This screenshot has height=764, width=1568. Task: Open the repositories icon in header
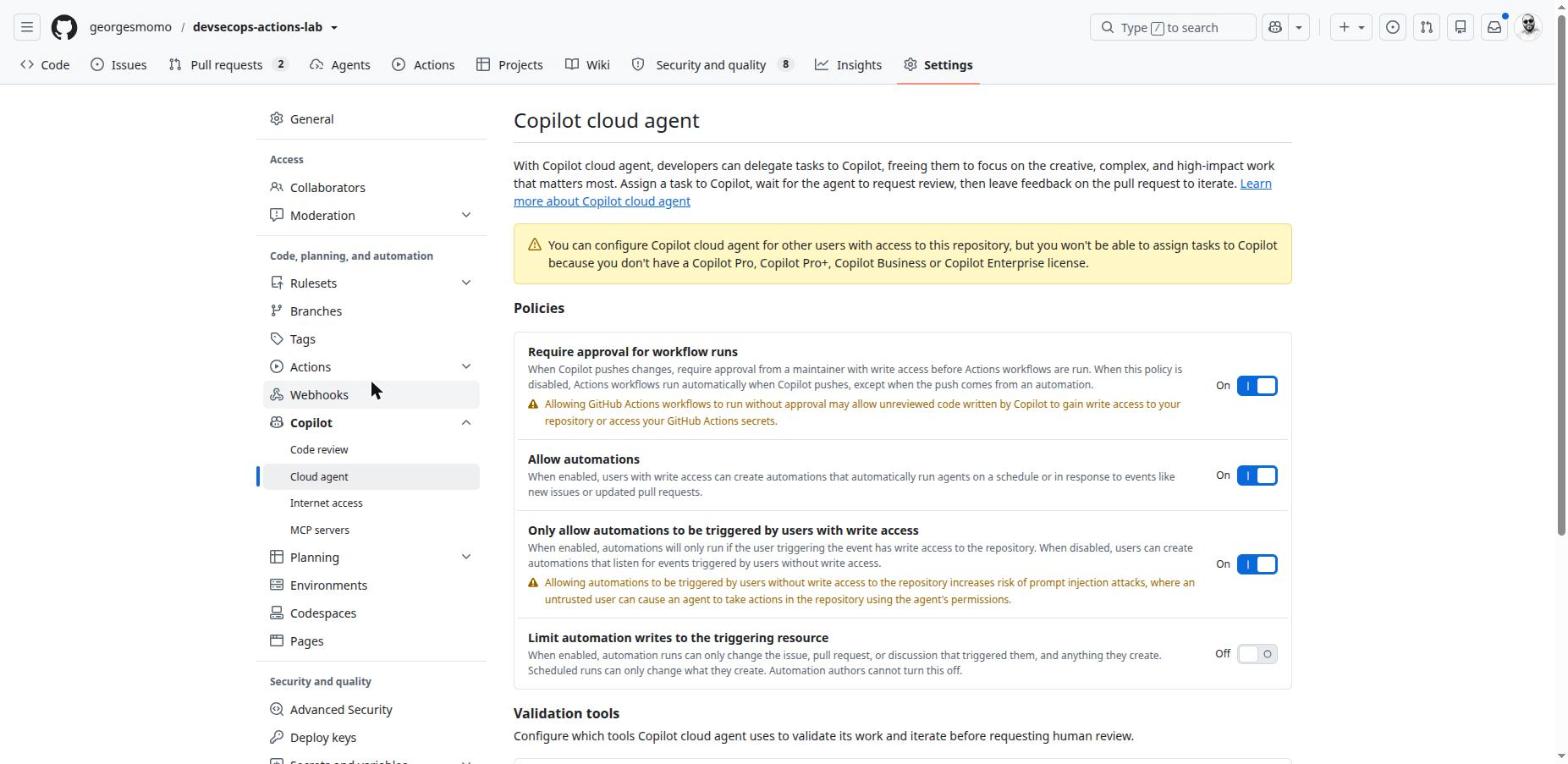(1460, 27)
